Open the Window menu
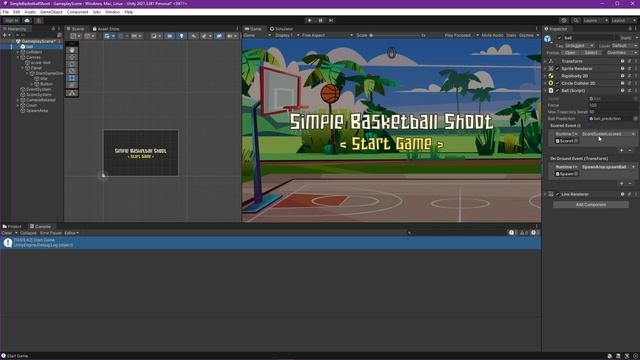The width and height of the screenshot is (640, 360). coord(113,12)
